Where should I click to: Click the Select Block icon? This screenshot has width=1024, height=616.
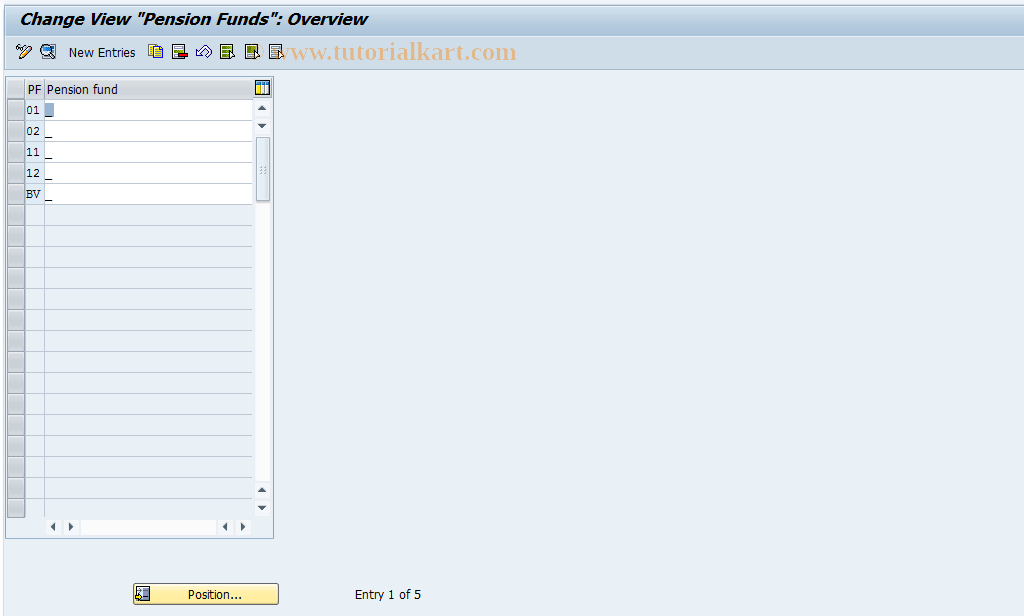pos(251,52)
